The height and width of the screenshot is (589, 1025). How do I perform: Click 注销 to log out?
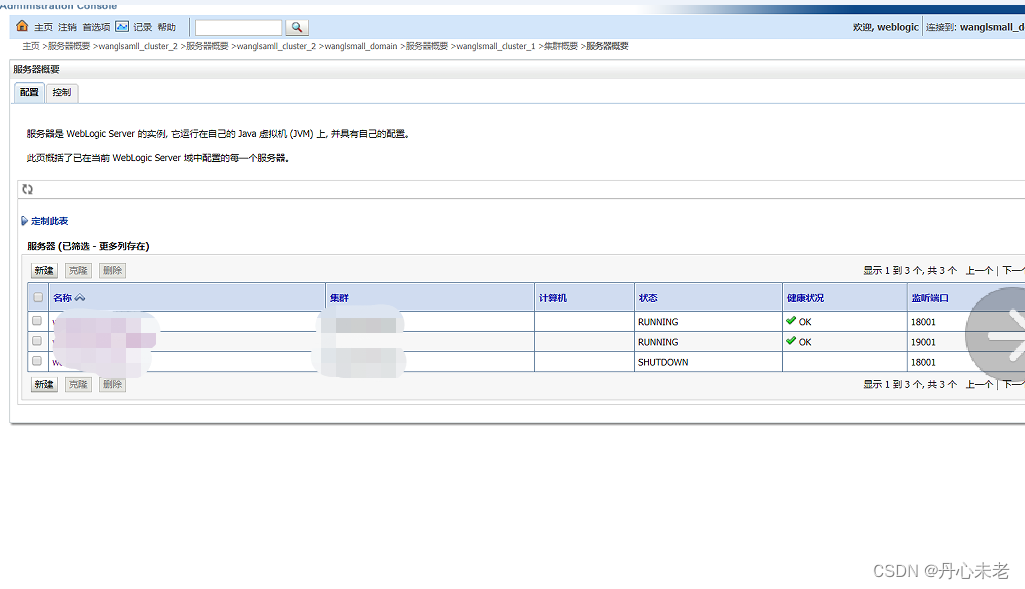67,27
